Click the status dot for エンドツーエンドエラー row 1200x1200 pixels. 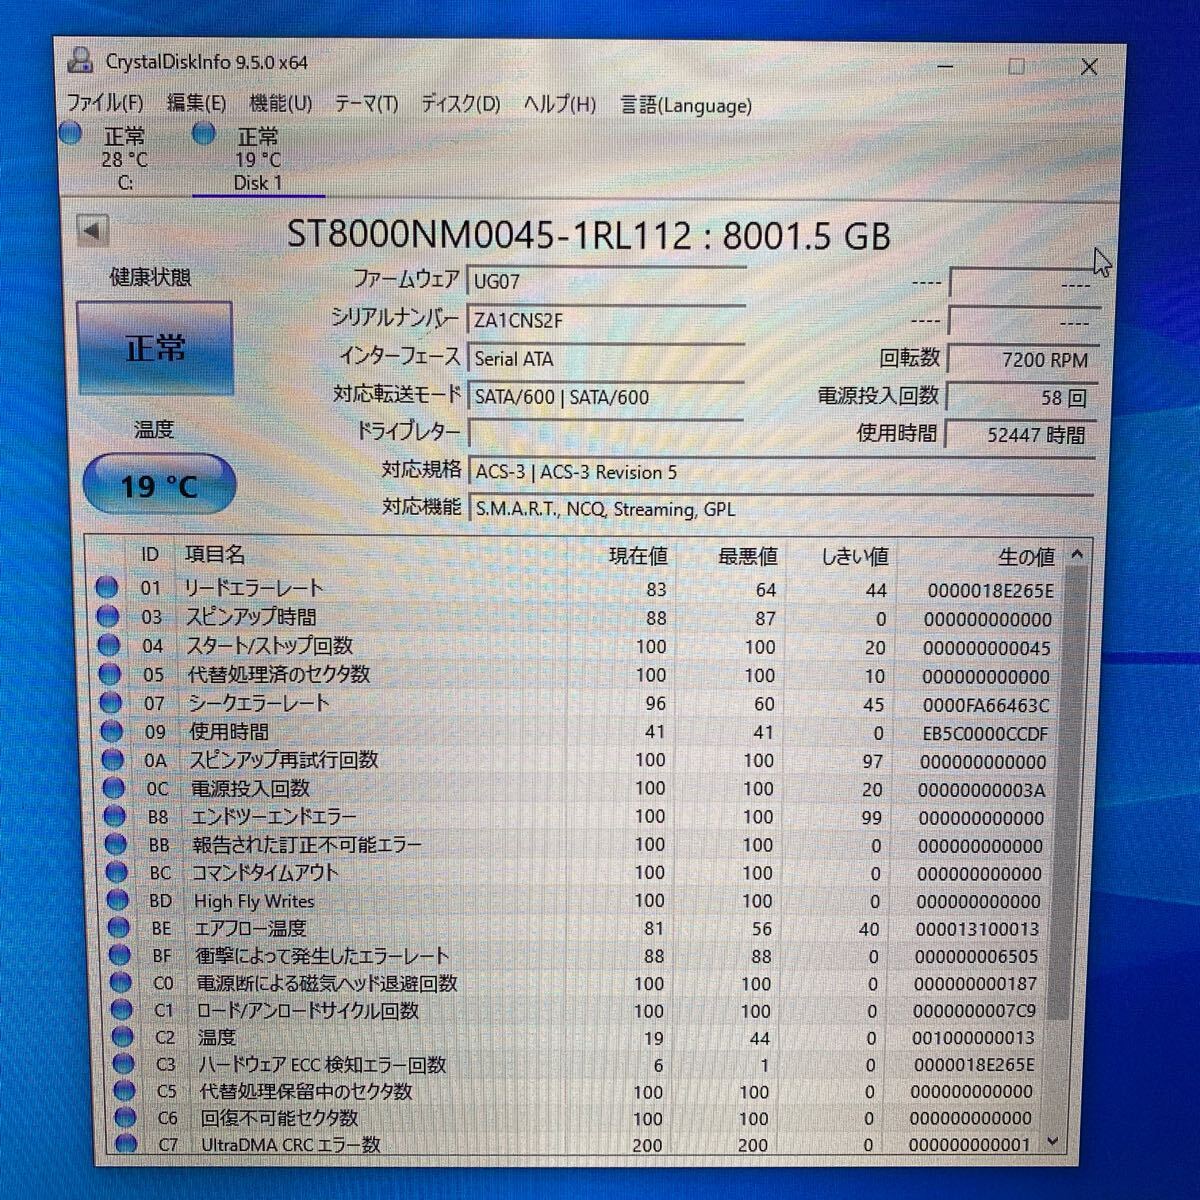pyautogui.click(x=115, y=817)
